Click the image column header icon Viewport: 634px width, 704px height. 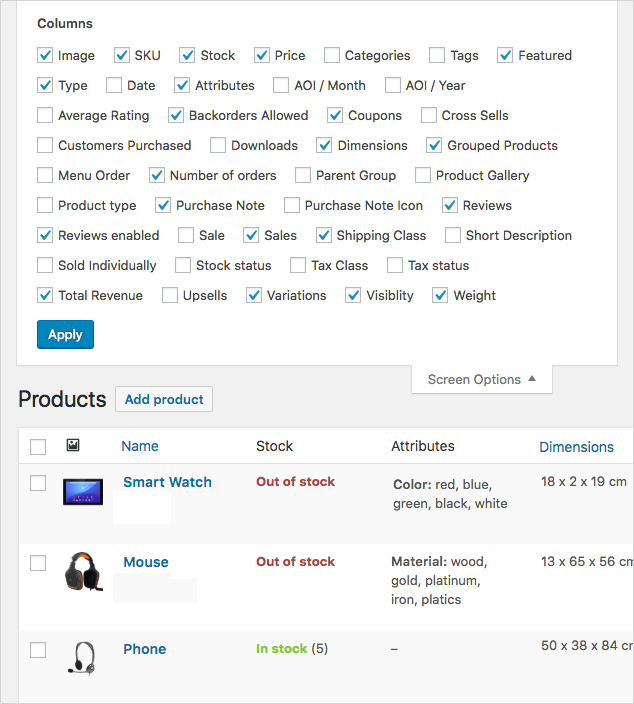(x=73, y=446)
